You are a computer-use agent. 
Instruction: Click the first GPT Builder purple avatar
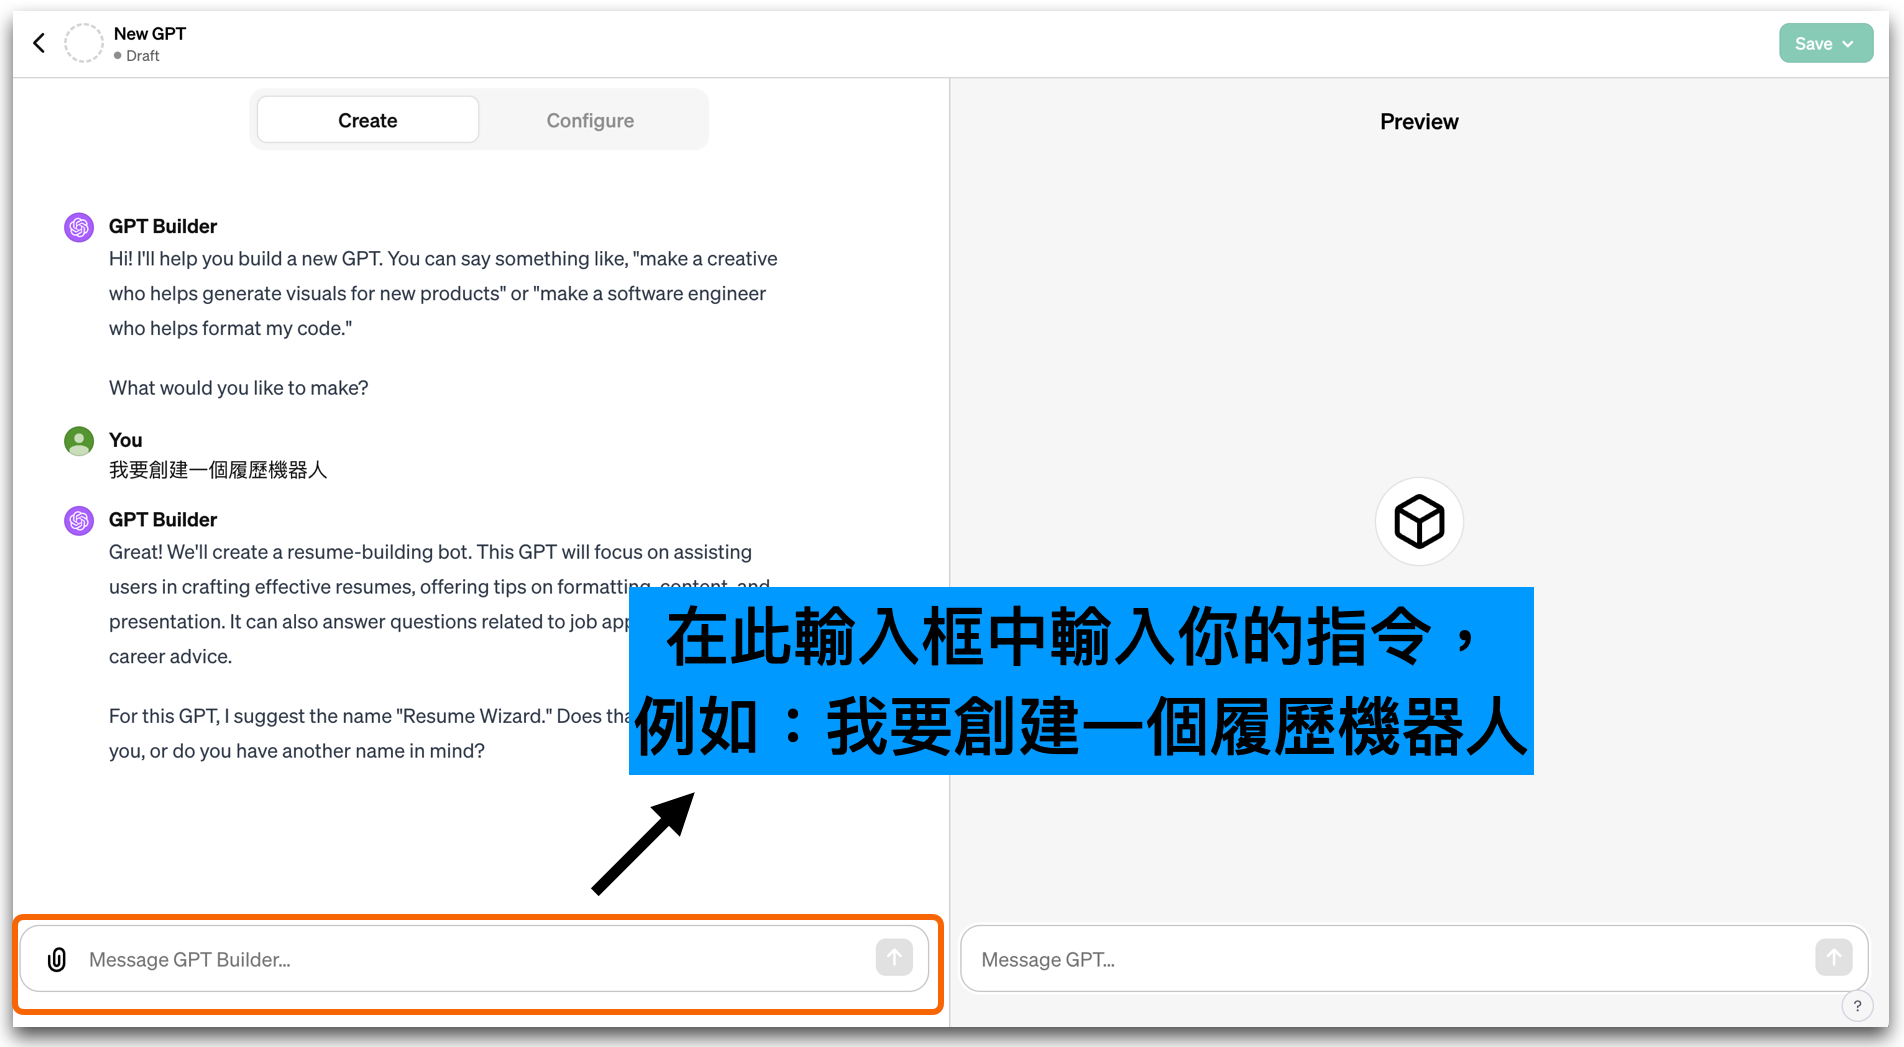79,227
